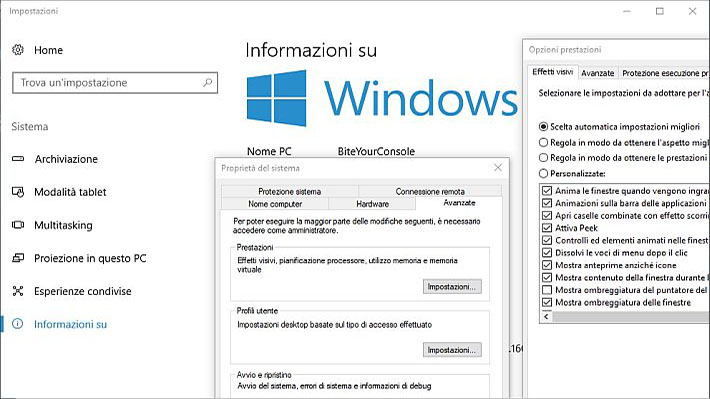The height and width of the screenshot is (399, 710).
Task: Toggle Mostra ombreggiatura delle finestre checkbox
Action: [547, 303]
